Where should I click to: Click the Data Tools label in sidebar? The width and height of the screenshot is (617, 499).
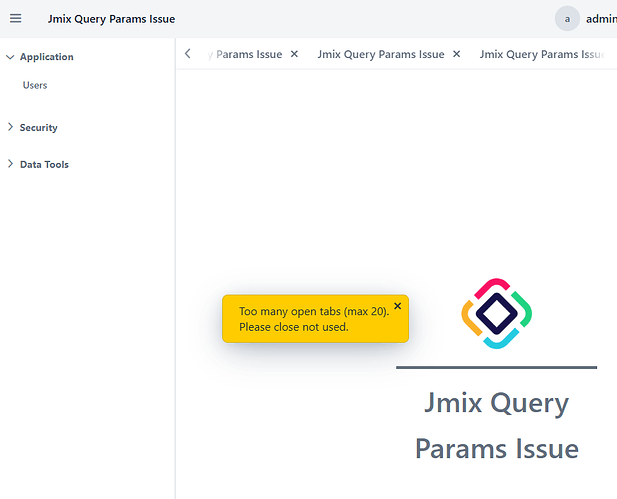click(44, 164)
